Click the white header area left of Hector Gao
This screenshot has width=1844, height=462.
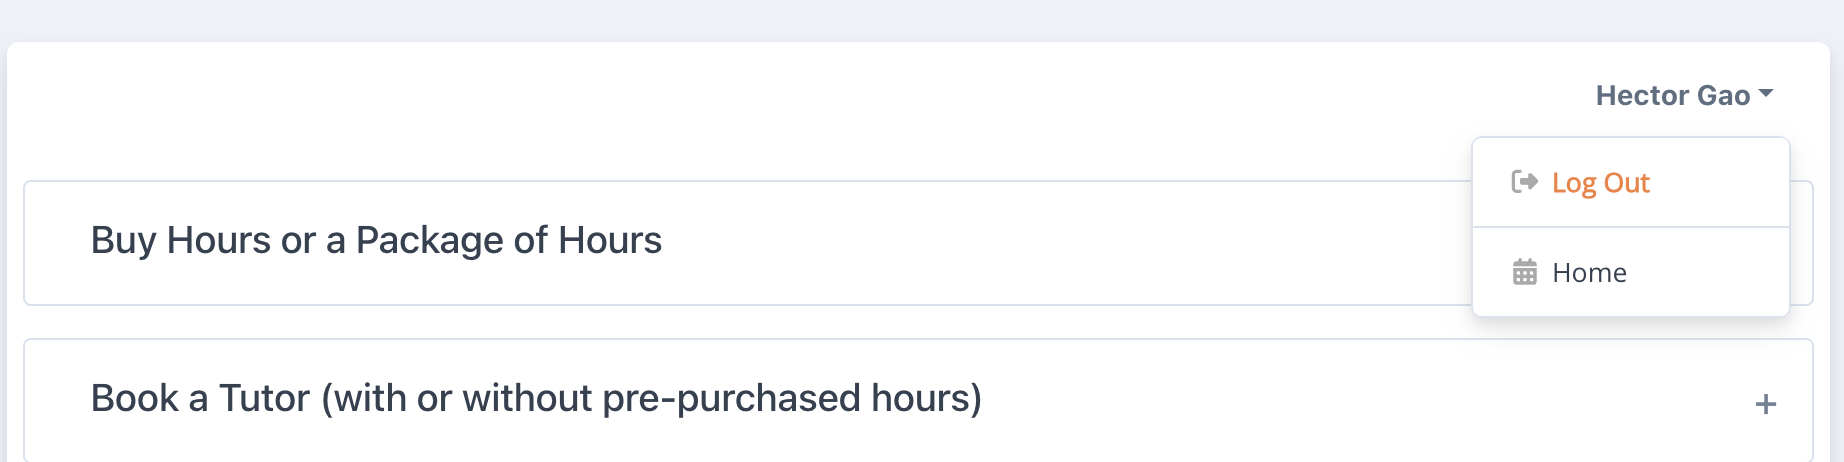pyautogui.click(x=800, y=95)
